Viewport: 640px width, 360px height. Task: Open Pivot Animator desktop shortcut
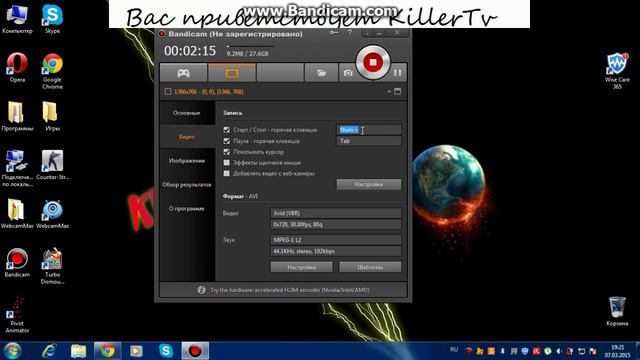click(x=17, y=315)
